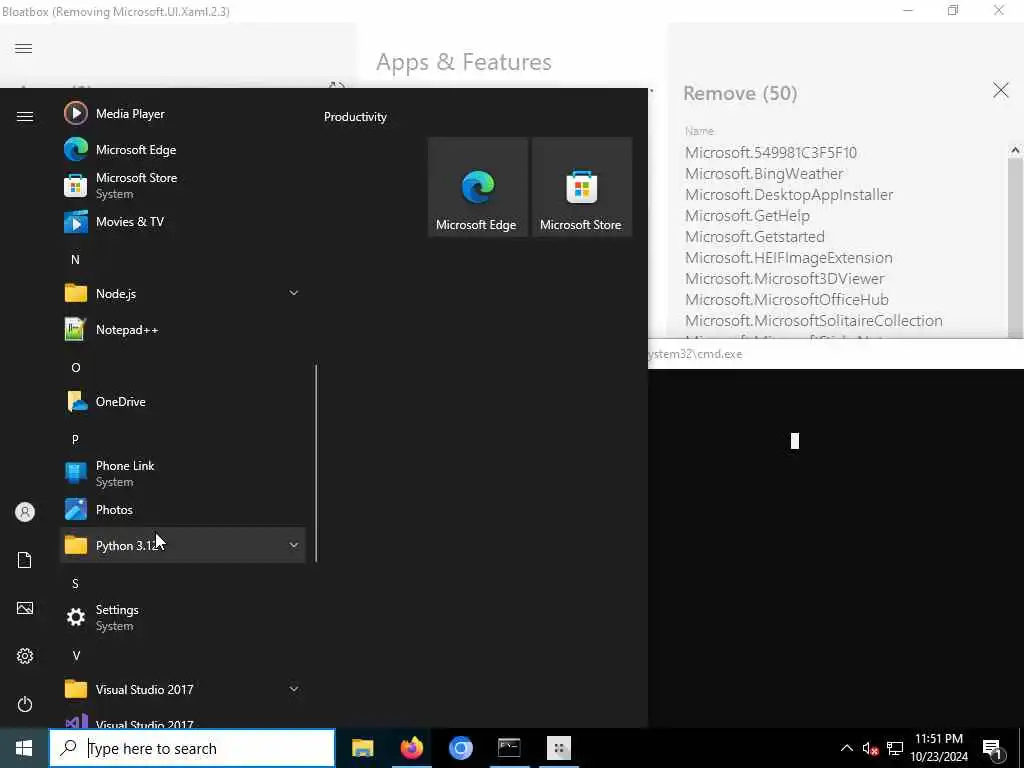The width and height of the screenshot is (1024, 768).
Task: Click the Microsoft Store pinned tile
Action: click(582, 187)
